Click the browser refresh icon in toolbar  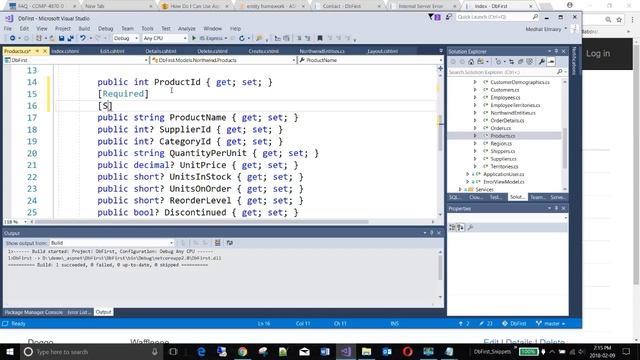(x=242, y=38)
